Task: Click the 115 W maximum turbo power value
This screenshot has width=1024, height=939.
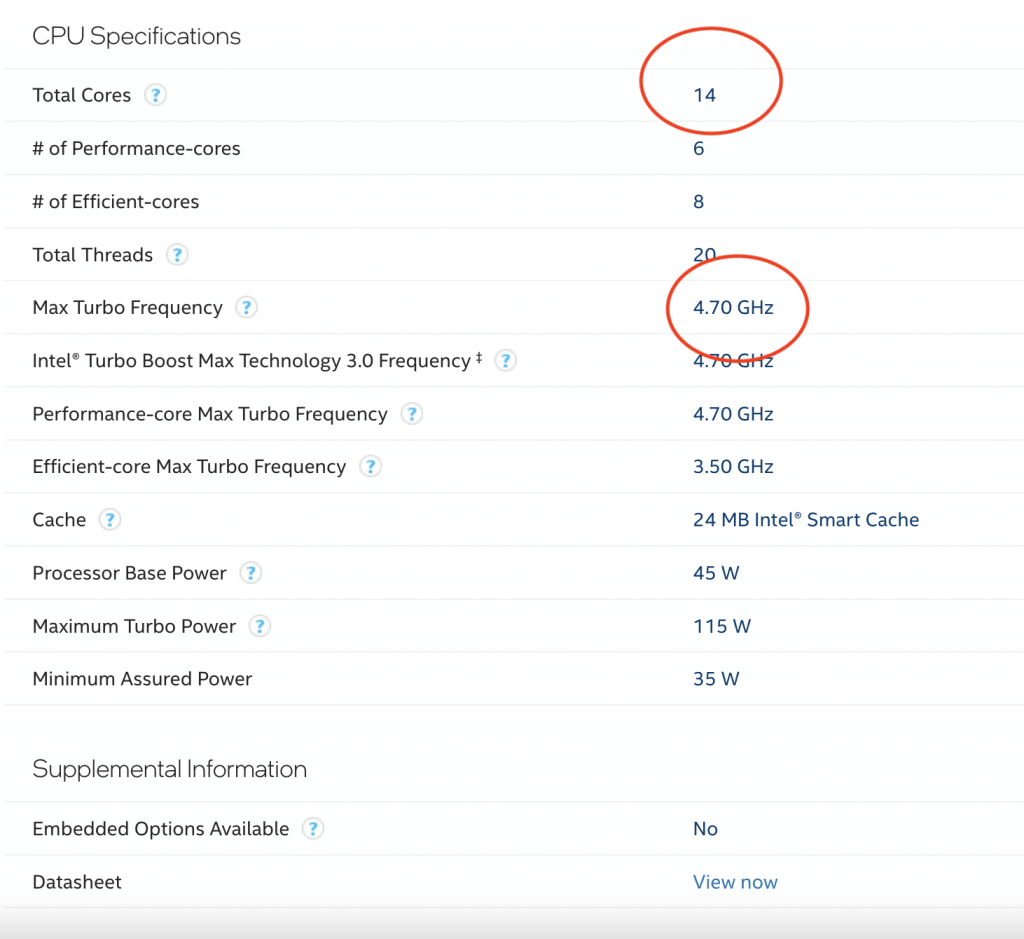Action: [721, 626]
